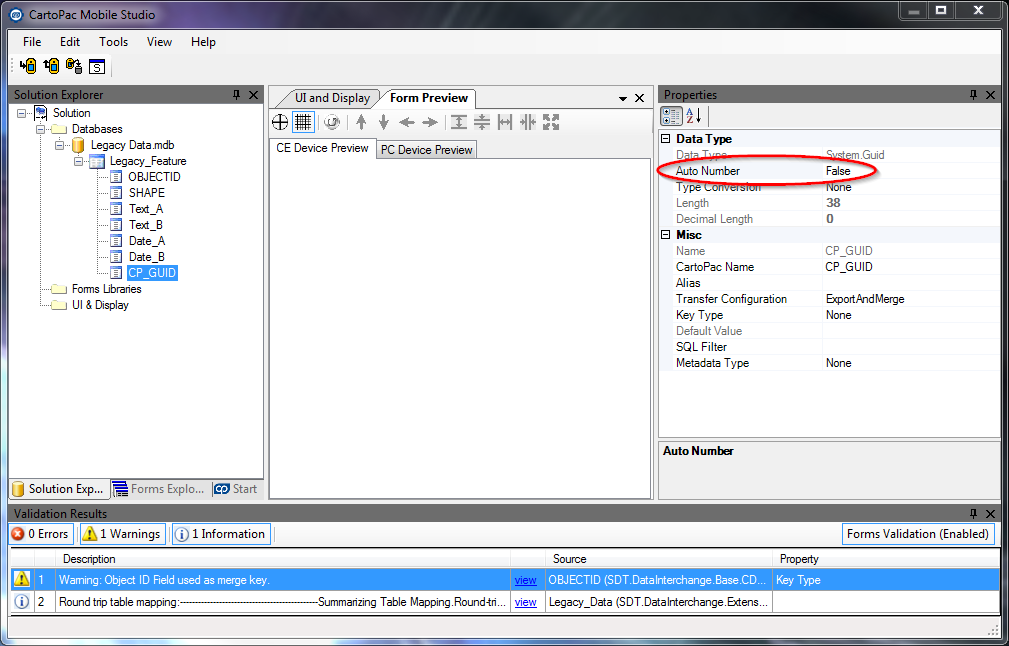The width and height of the screenshot is (1009, 646).
Task: Click the warning icon in validation row 1
Action: [x=21, y=579]
